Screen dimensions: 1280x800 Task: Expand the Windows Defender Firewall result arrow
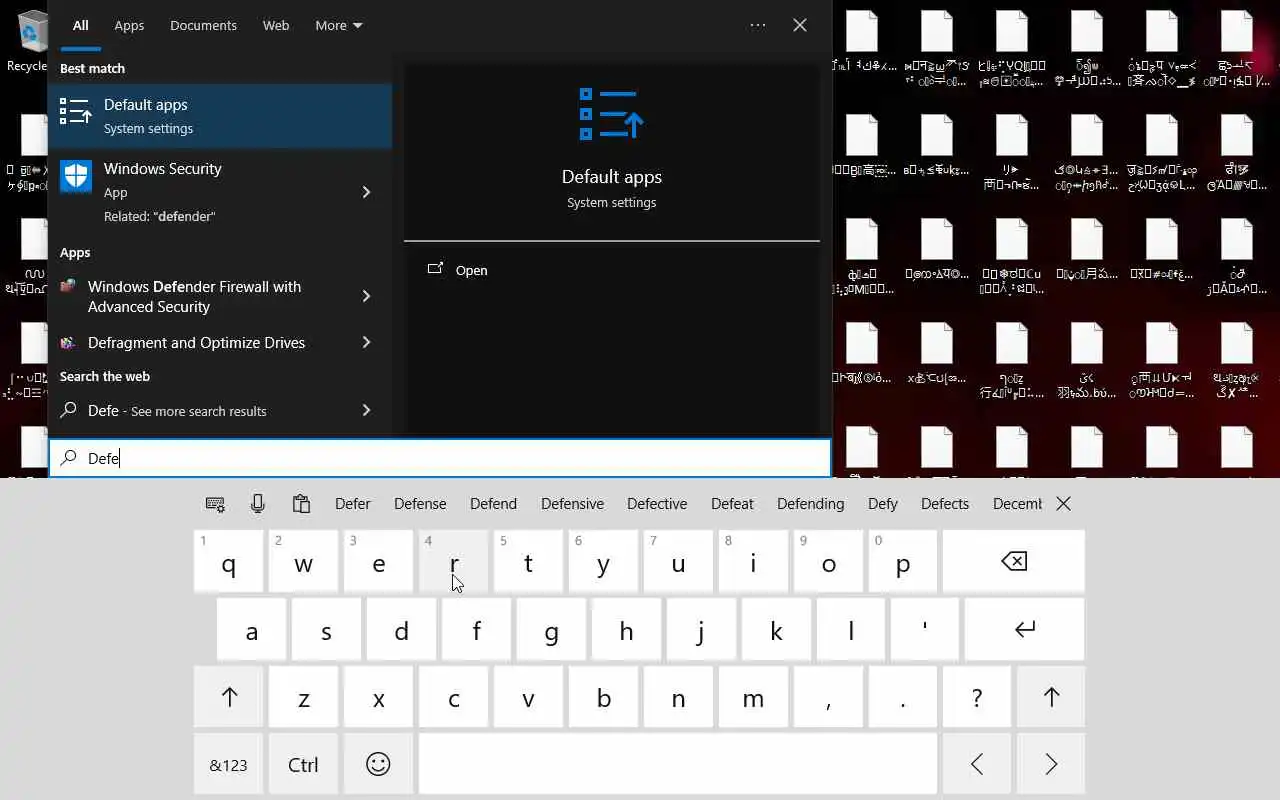(366, 296)
